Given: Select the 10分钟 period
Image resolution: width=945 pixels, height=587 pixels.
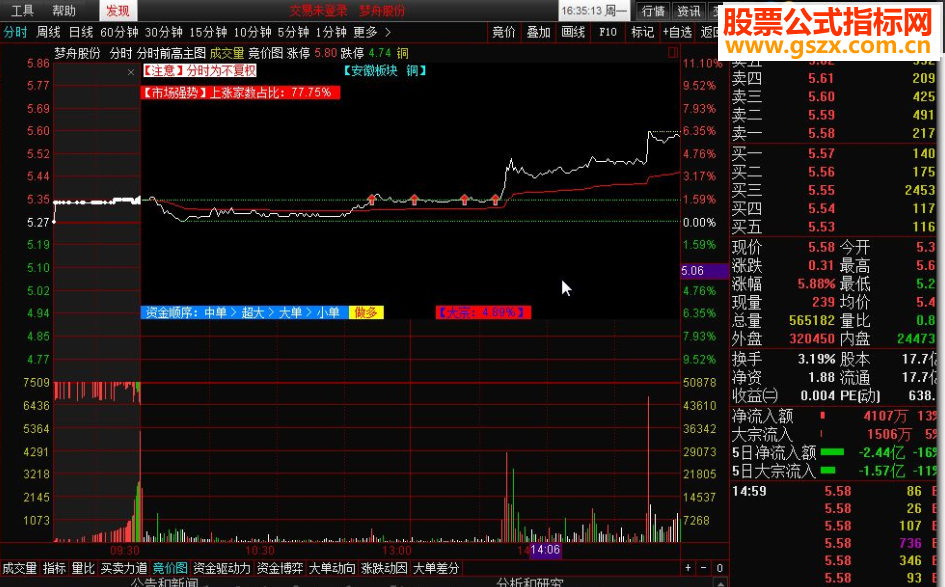Looking at the screenshot, I should pos(253,32).
